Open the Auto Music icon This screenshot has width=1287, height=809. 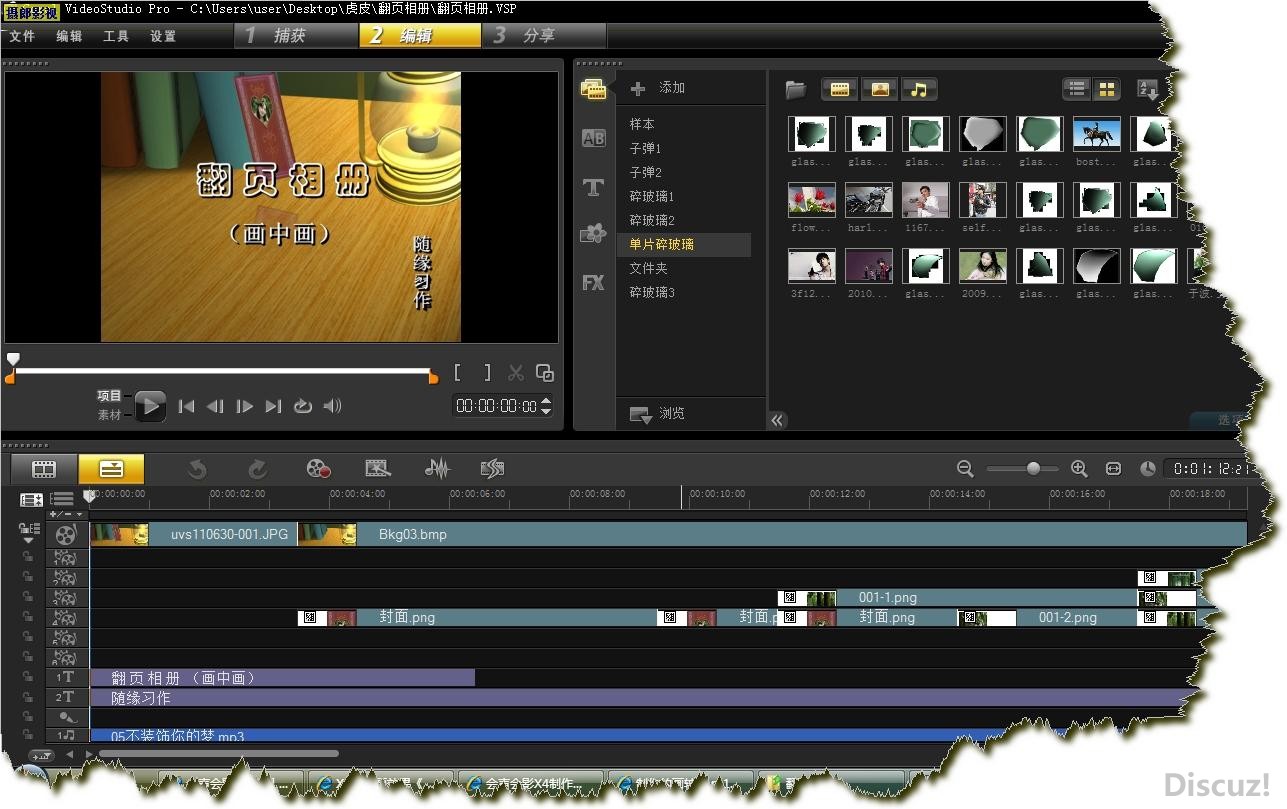click(x=492, y=468)
